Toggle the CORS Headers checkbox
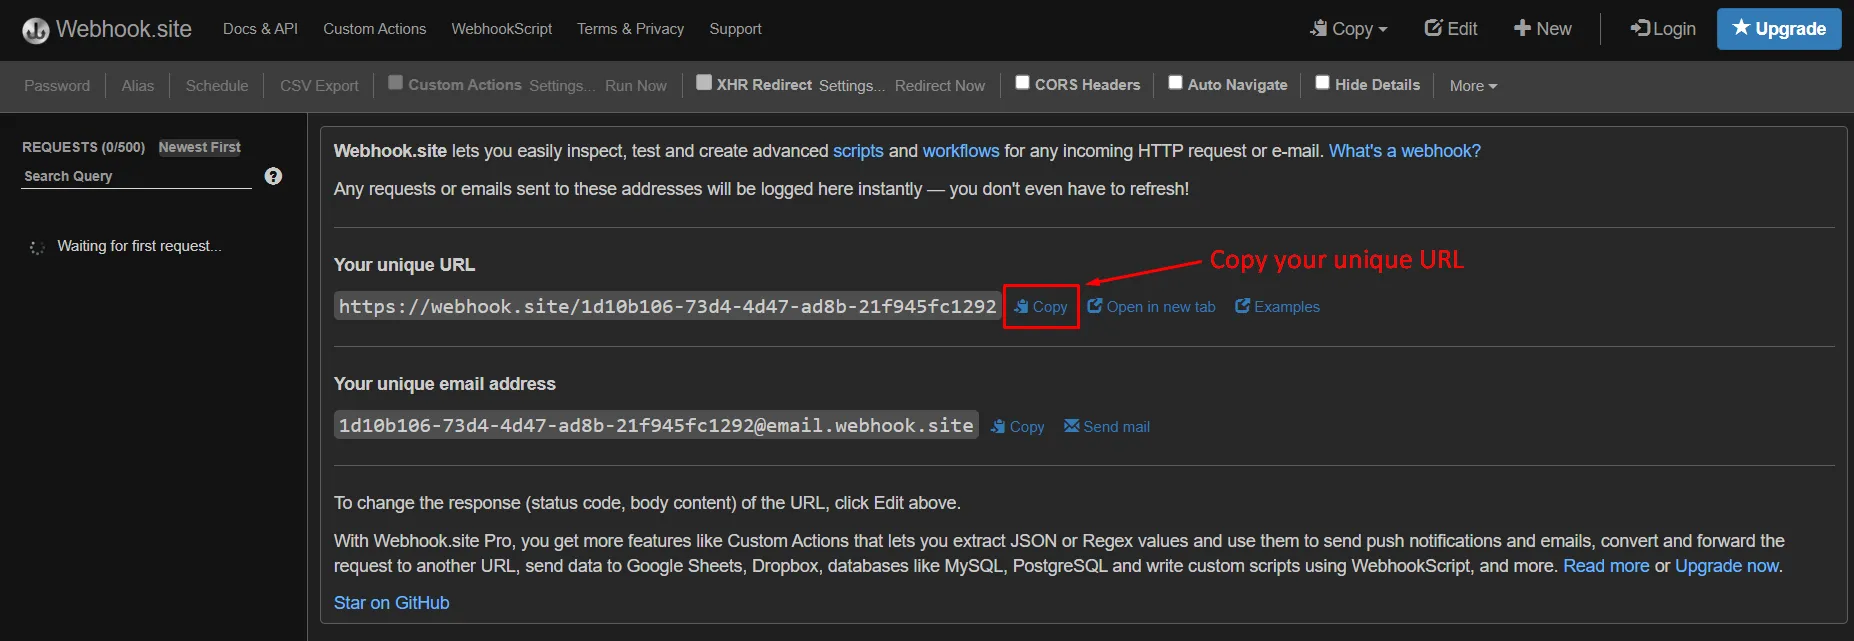Screen dimensions: 1854x641 (x=1022, y=83)
